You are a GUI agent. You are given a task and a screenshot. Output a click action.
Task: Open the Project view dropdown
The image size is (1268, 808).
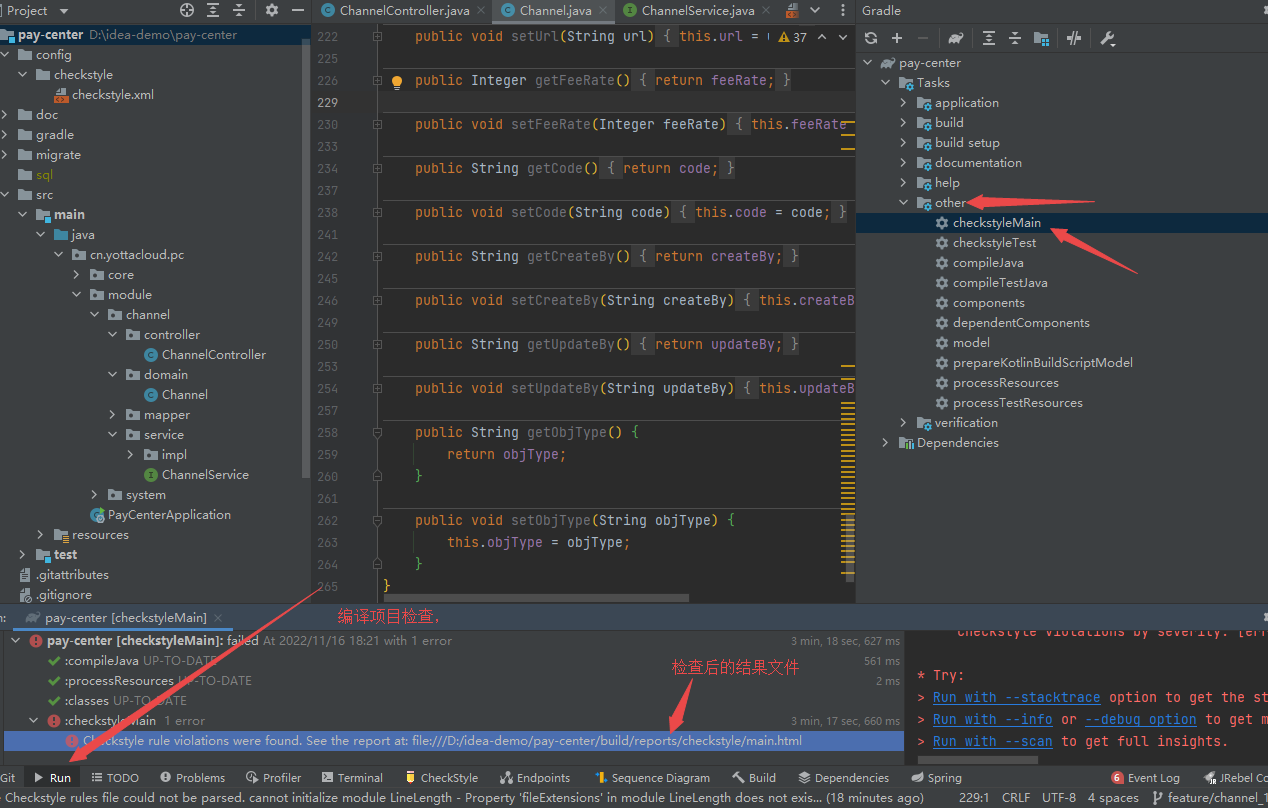(x=64, y=10)
